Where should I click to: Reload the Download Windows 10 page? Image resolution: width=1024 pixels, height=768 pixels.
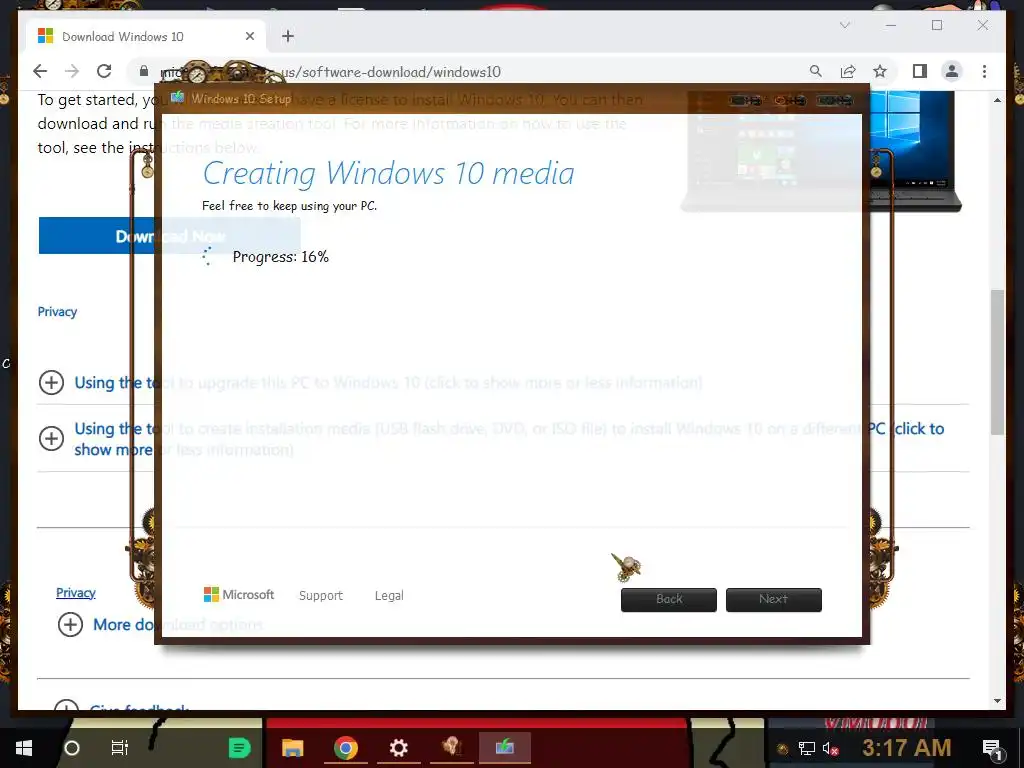[104, 71]
